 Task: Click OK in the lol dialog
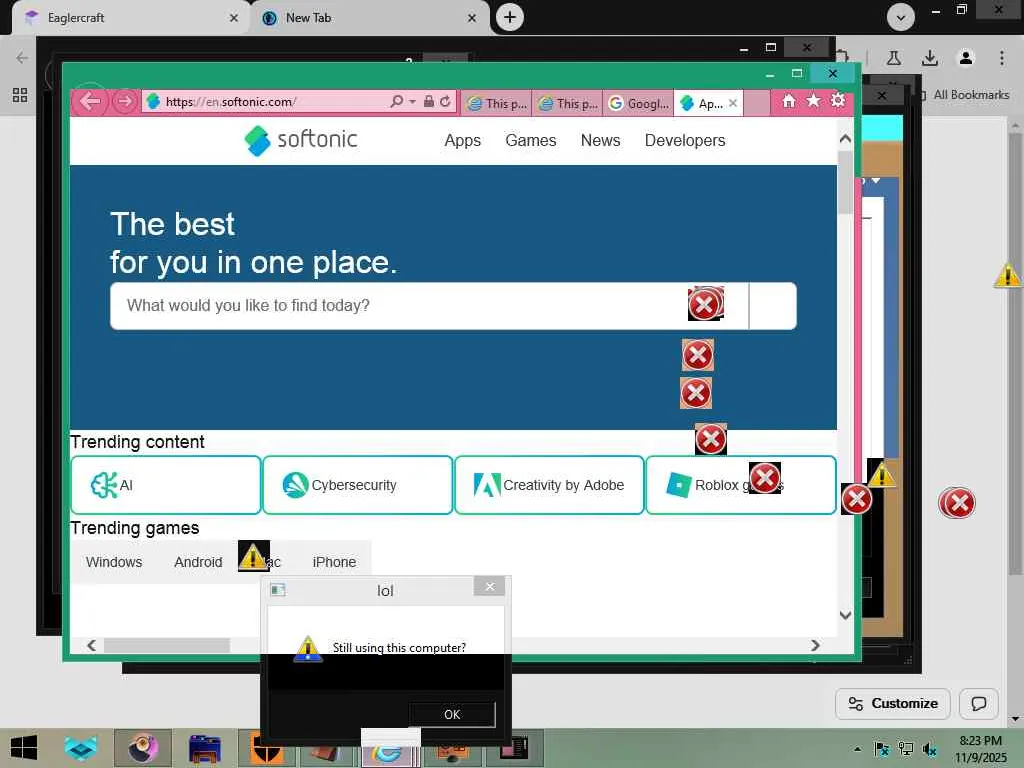tap(452, 714)
